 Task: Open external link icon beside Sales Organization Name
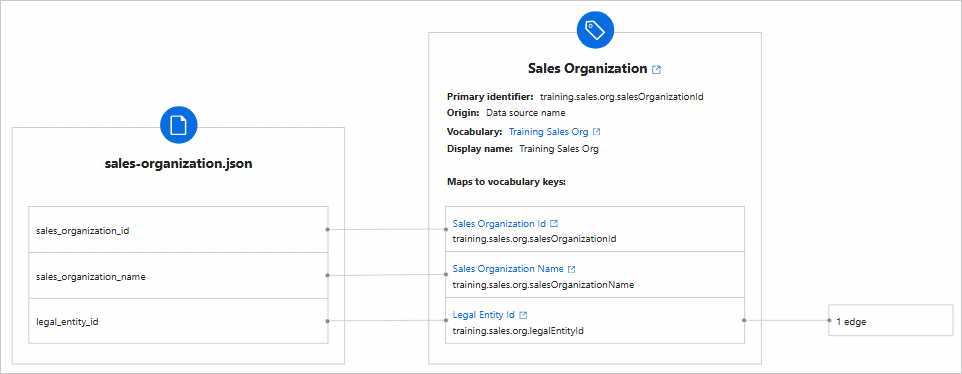coord(572,269)
